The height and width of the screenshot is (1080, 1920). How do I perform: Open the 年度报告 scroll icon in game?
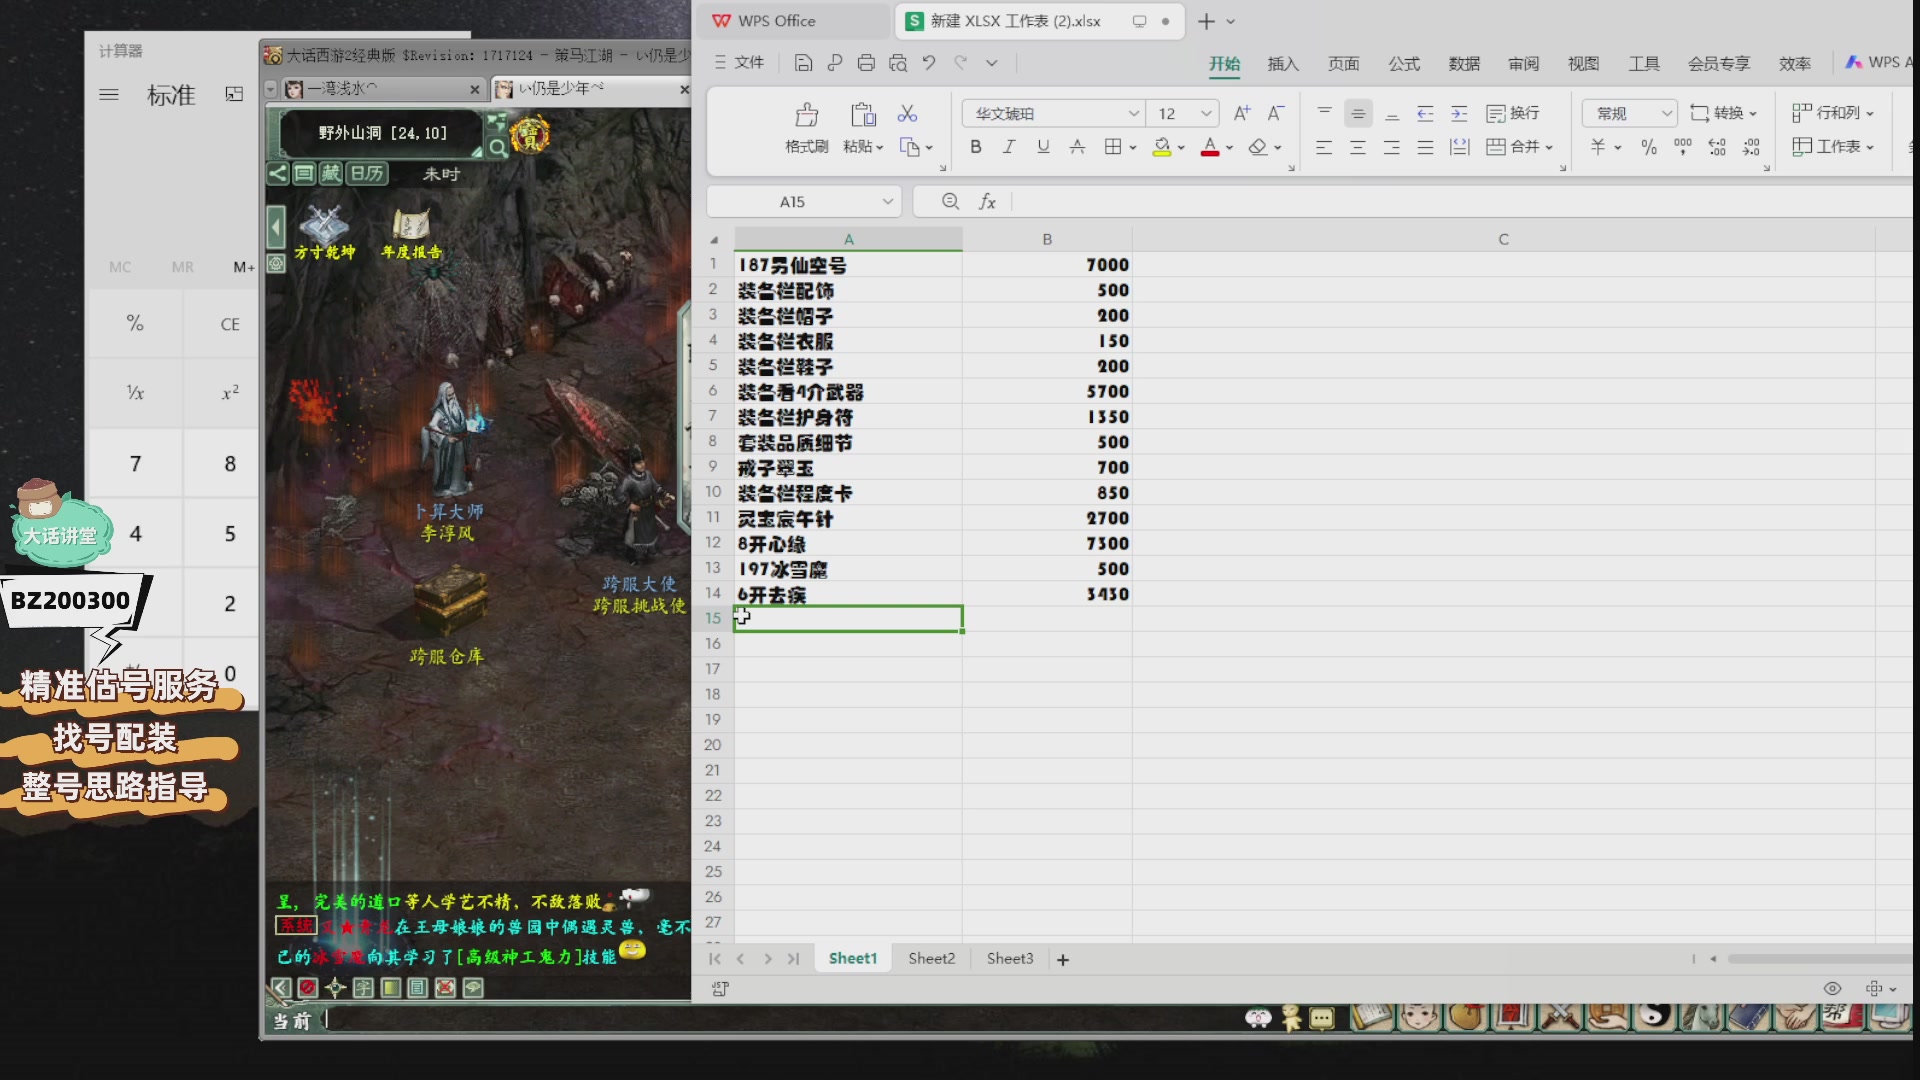411,233
